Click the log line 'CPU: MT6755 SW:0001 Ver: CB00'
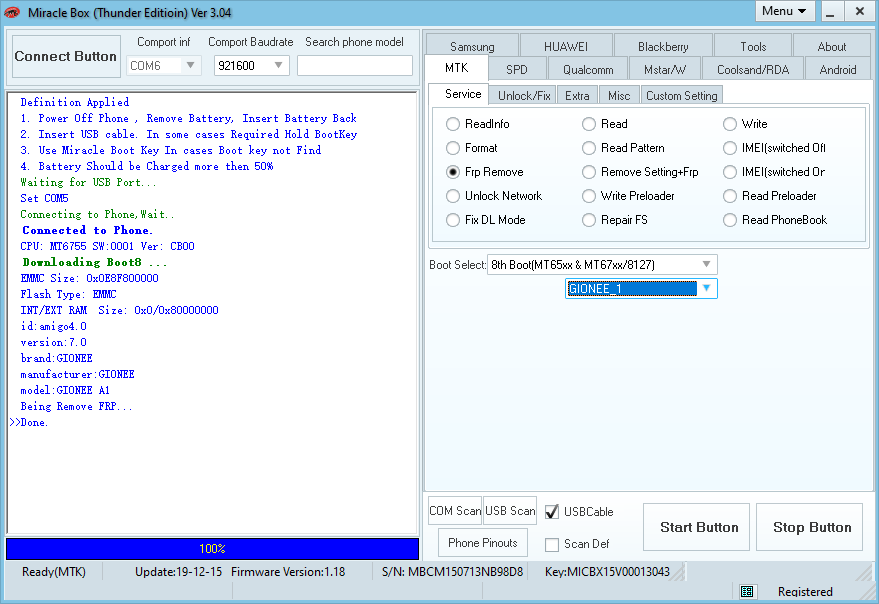879x604 pixels. [108, 246]
